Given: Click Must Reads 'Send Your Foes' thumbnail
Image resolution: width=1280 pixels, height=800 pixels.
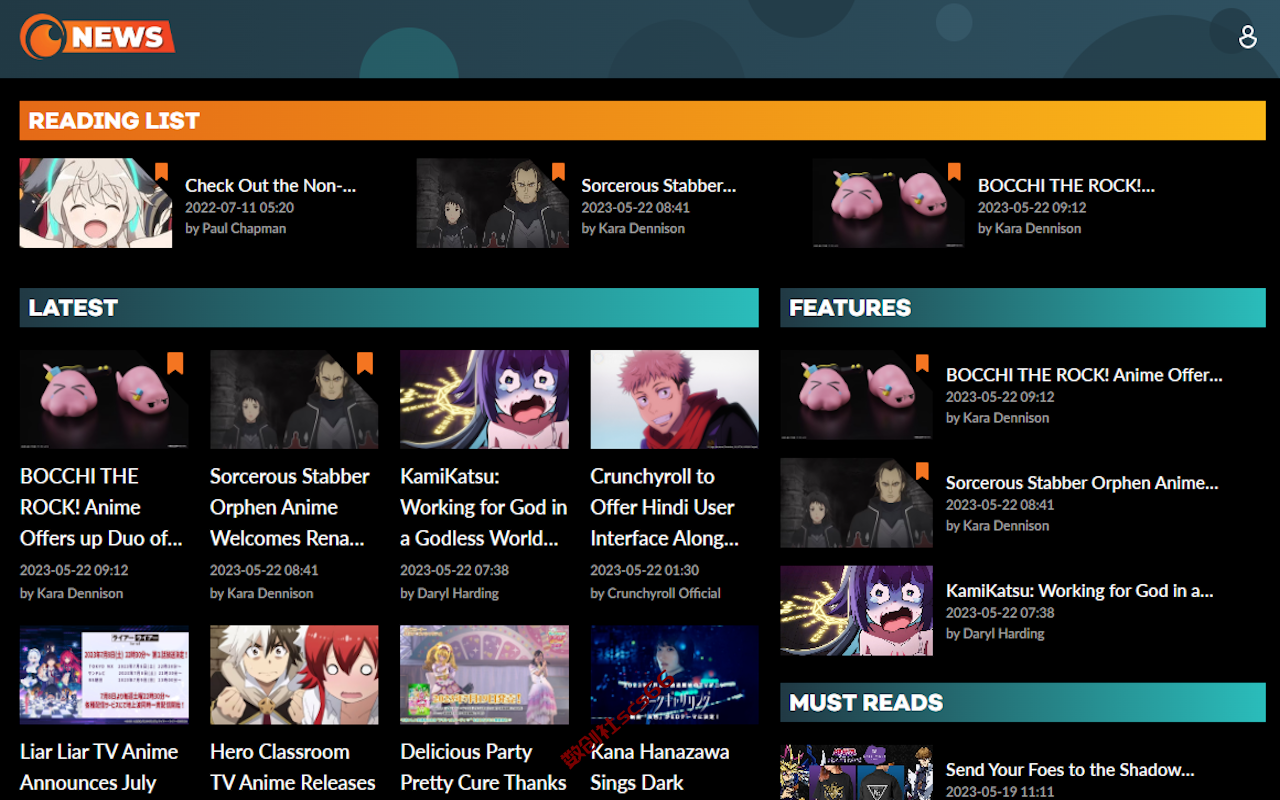Looking at the screenshot, I should [x=856, y=772].
